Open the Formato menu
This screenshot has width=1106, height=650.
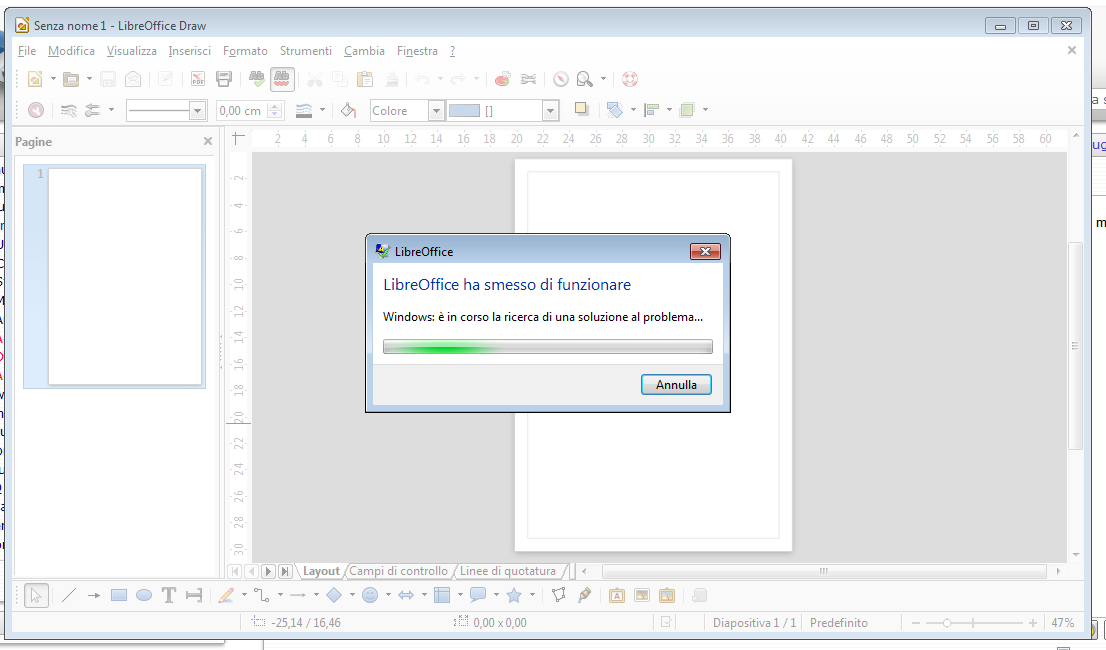point(245,51)
